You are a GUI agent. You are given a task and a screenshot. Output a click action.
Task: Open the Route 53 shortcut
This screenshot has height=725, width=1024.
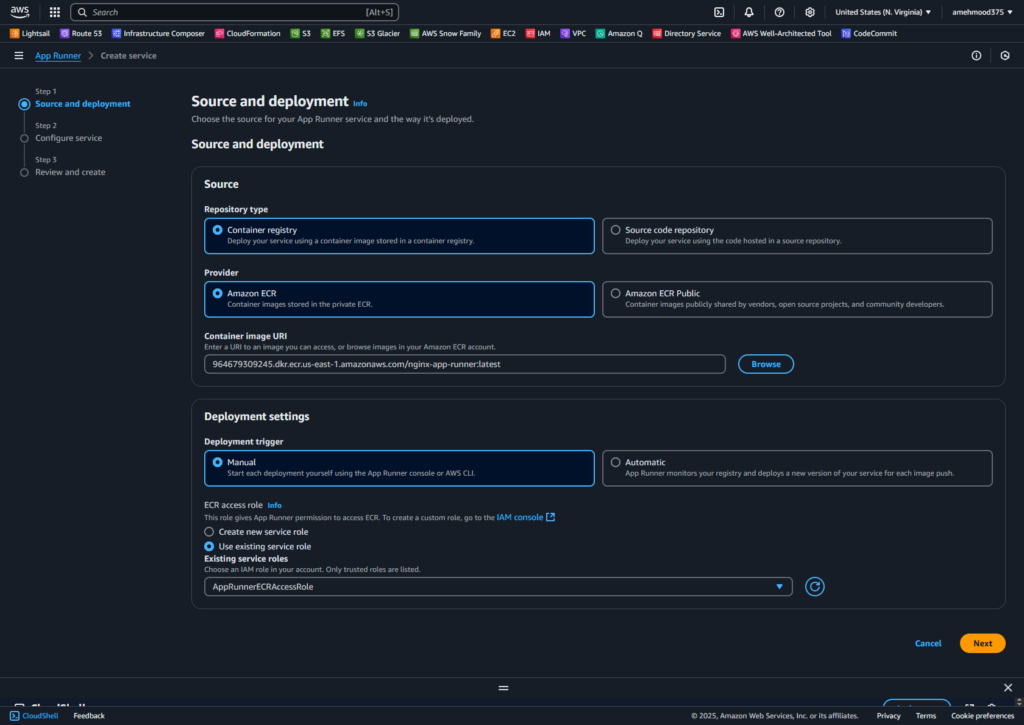(81, 33)
